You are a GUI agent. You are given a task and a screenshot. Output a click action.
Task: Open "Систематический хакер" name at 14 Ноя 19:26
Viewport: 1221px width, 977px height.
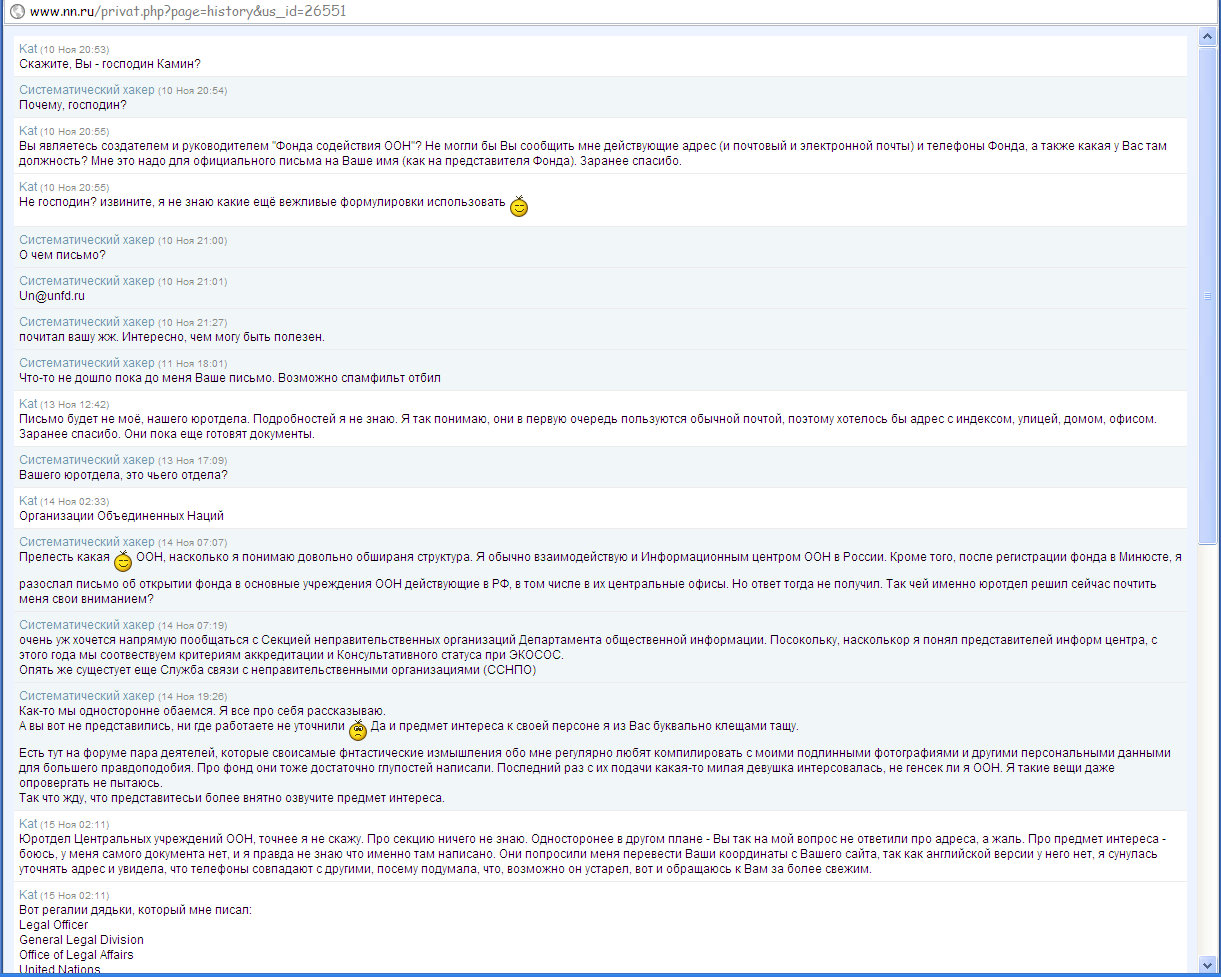[87, 696]
